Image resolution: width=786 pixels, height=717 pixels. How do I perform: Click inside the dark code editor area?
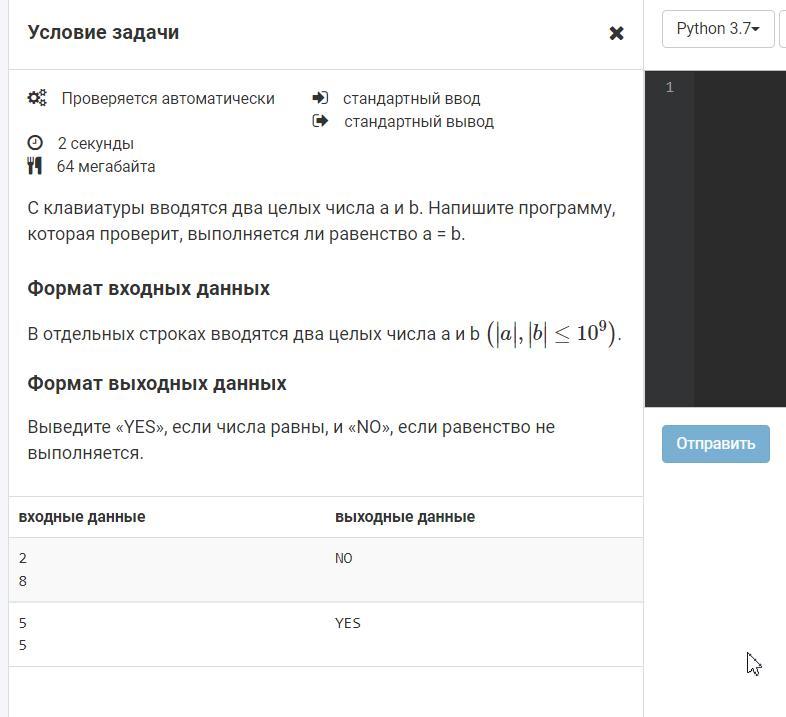click(x=740, y=240)
